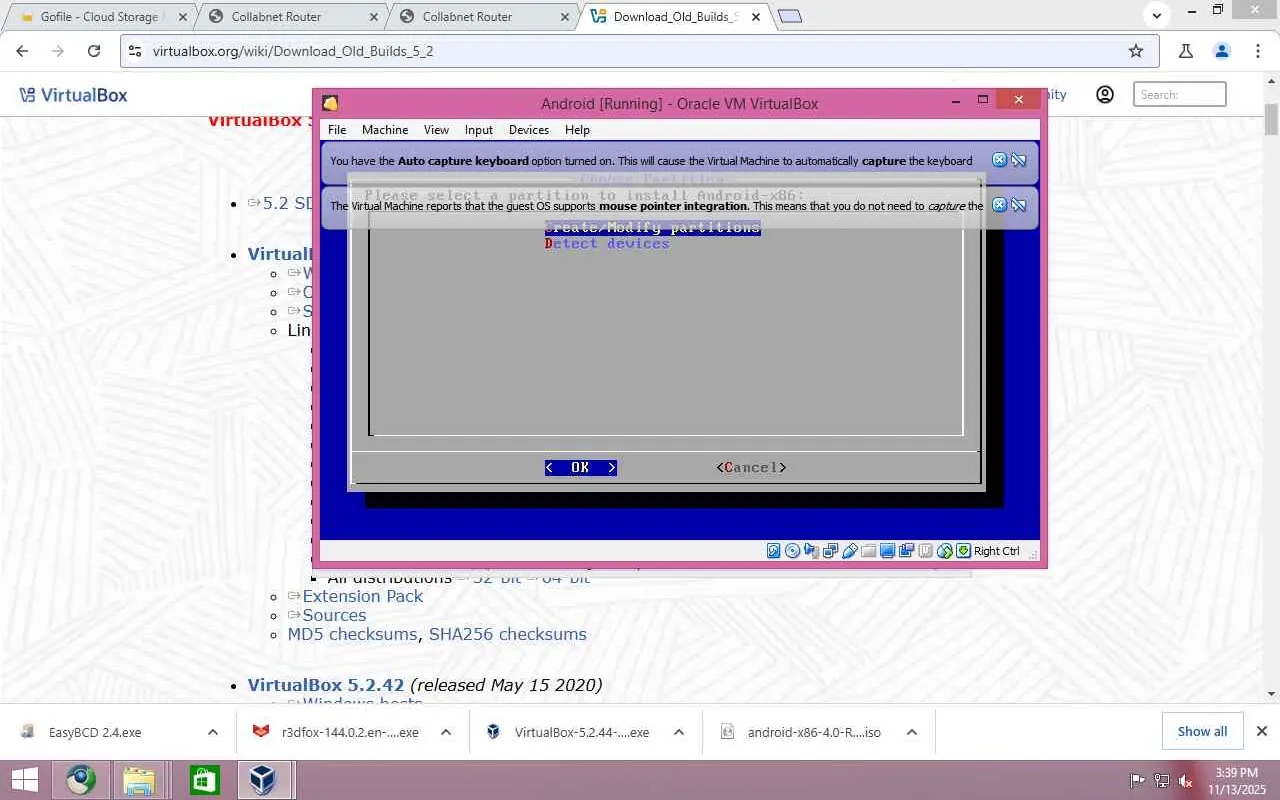1280x800 pixels.
Task: Open the browser tab search dropdown
Action: click(x=1157, y=16)
